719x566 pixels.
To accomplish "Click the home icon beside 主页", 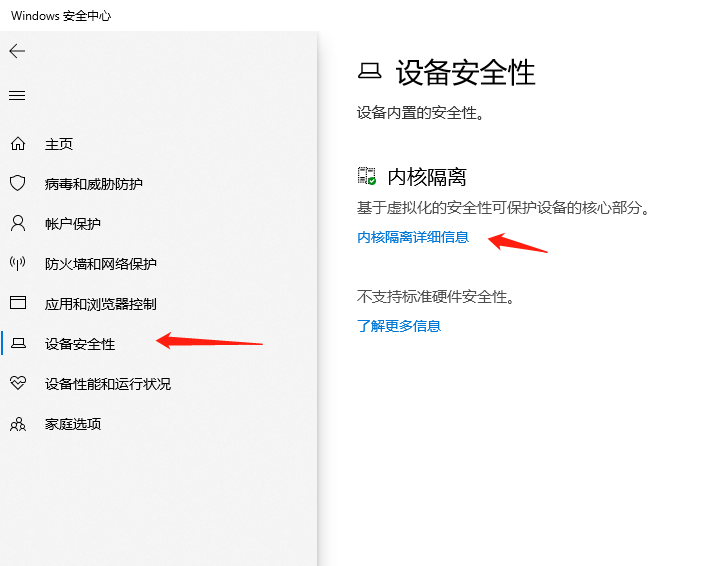I will coord(18,144).
